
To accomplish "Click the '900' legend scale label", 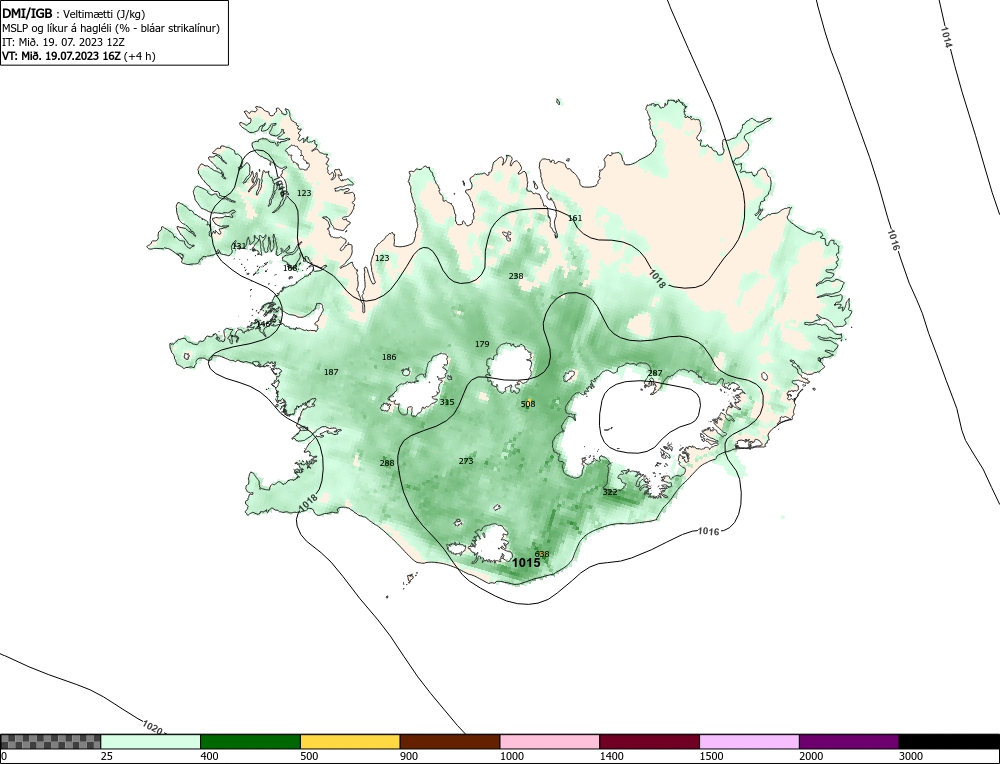I will tap(409, 756).
